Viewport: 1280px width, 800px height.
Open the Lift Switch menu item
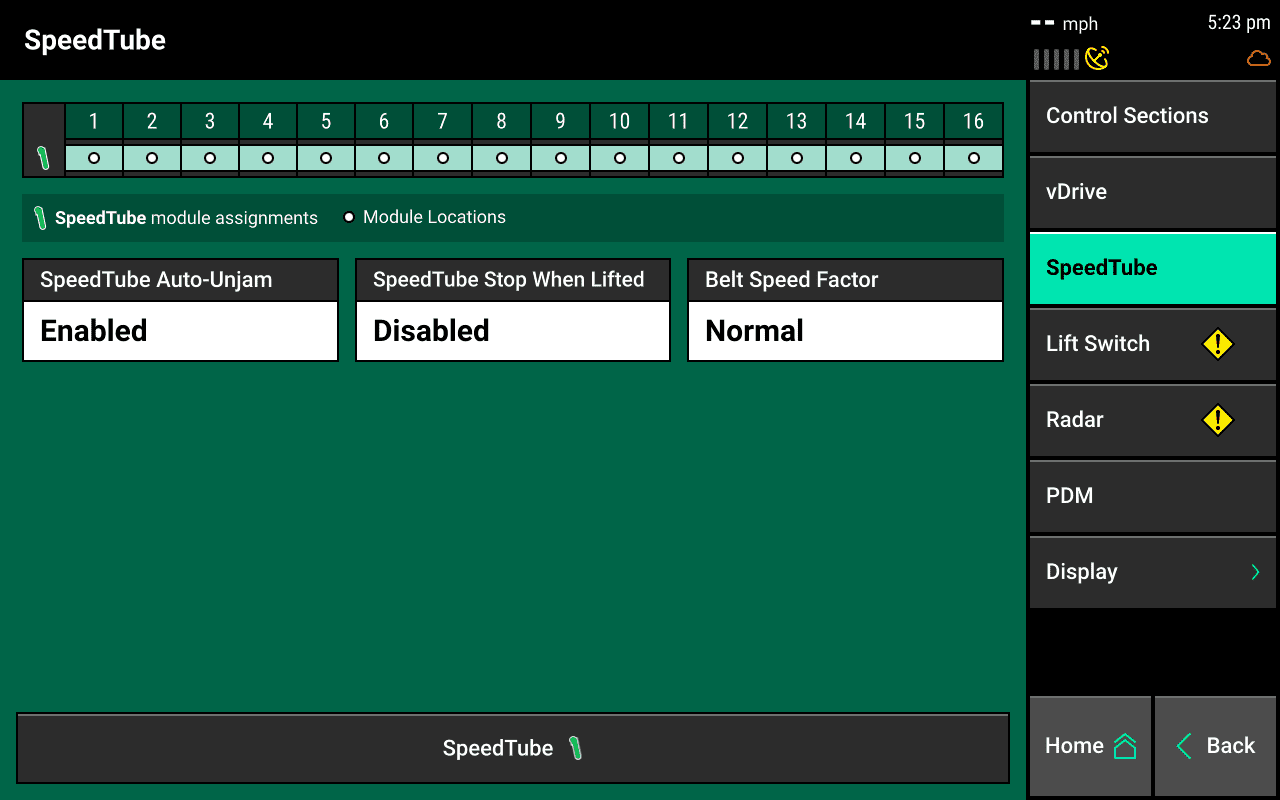[x=1153, y=344]
